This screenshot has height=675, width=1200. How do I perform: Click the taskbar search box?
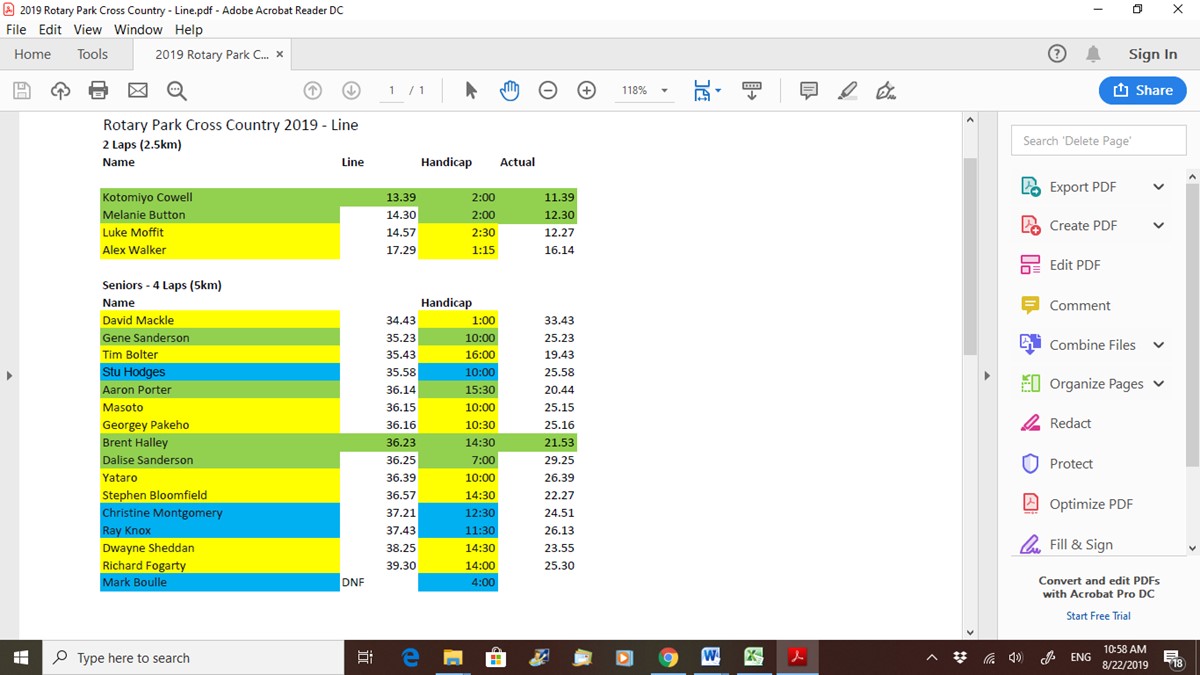[x=193, y=657]
